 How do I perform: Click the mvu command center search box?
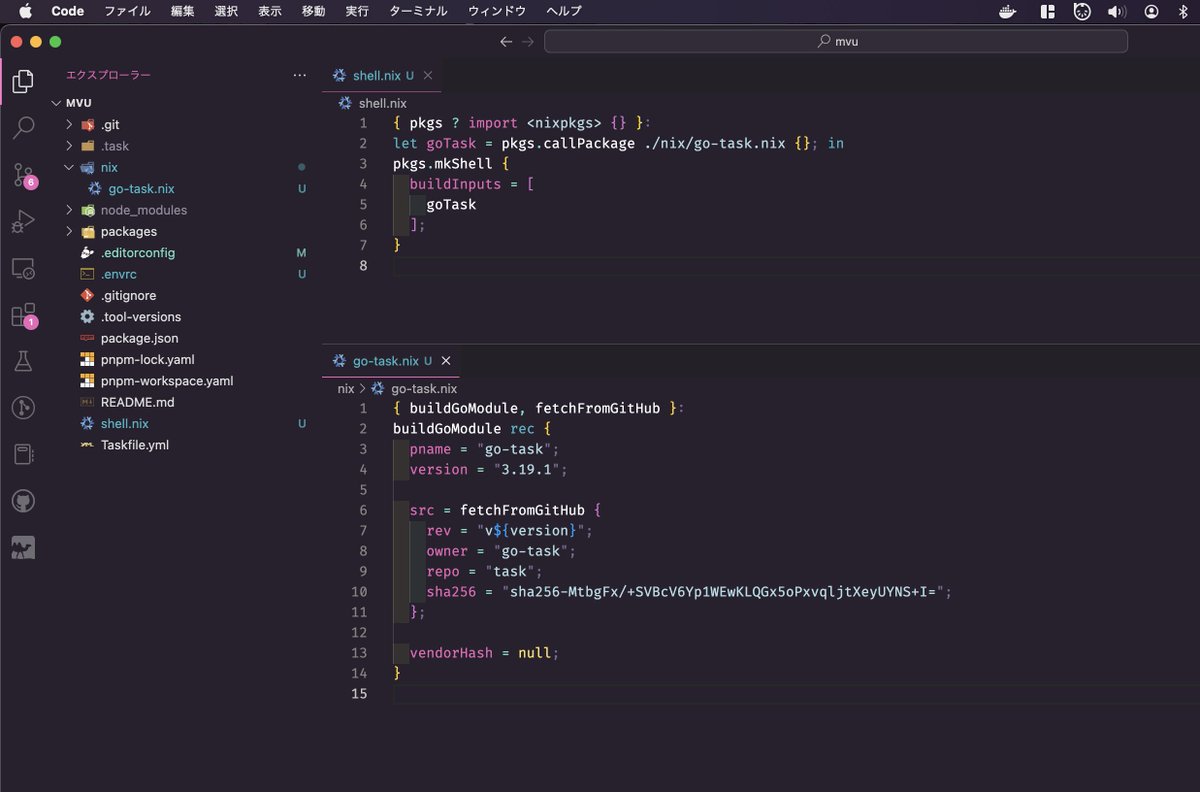[x=836, y=41]
